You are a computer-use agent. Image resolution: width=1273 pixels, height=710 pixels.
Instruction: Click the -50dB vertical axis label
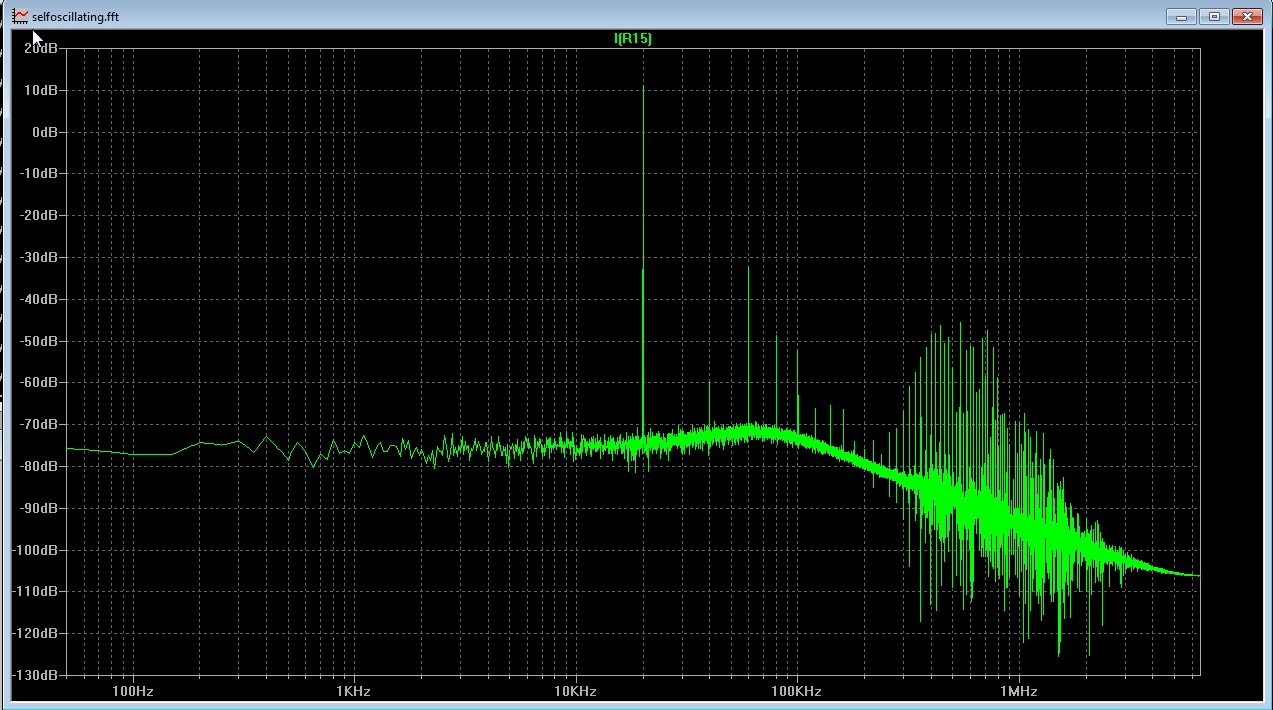[x=40, y=340]
